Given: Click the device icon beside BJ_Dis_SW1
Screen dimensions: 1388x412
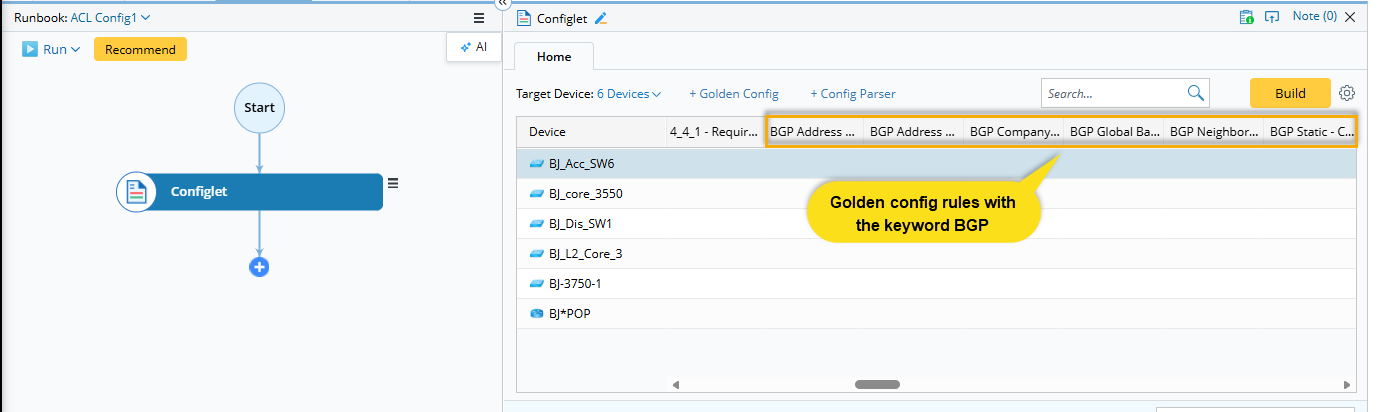Looking at the screenshot, I should [x=536, y=223].
